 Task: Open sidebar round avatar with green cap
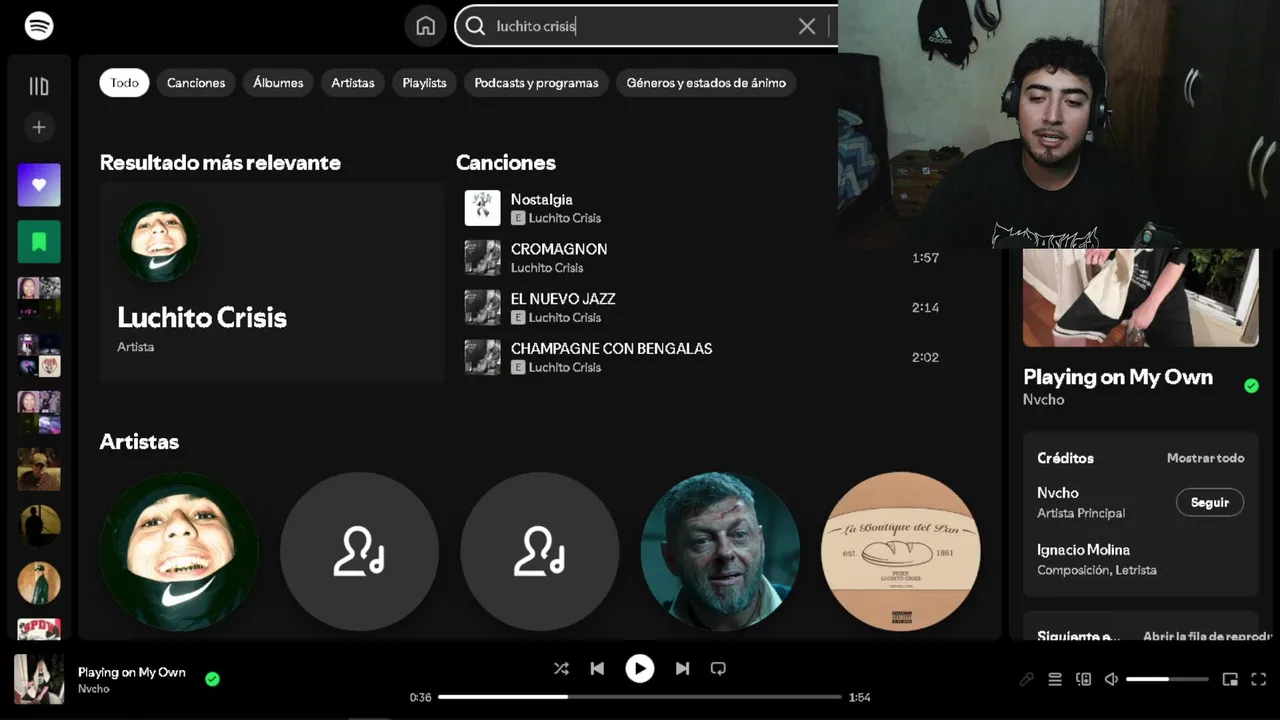pos(39,582)
